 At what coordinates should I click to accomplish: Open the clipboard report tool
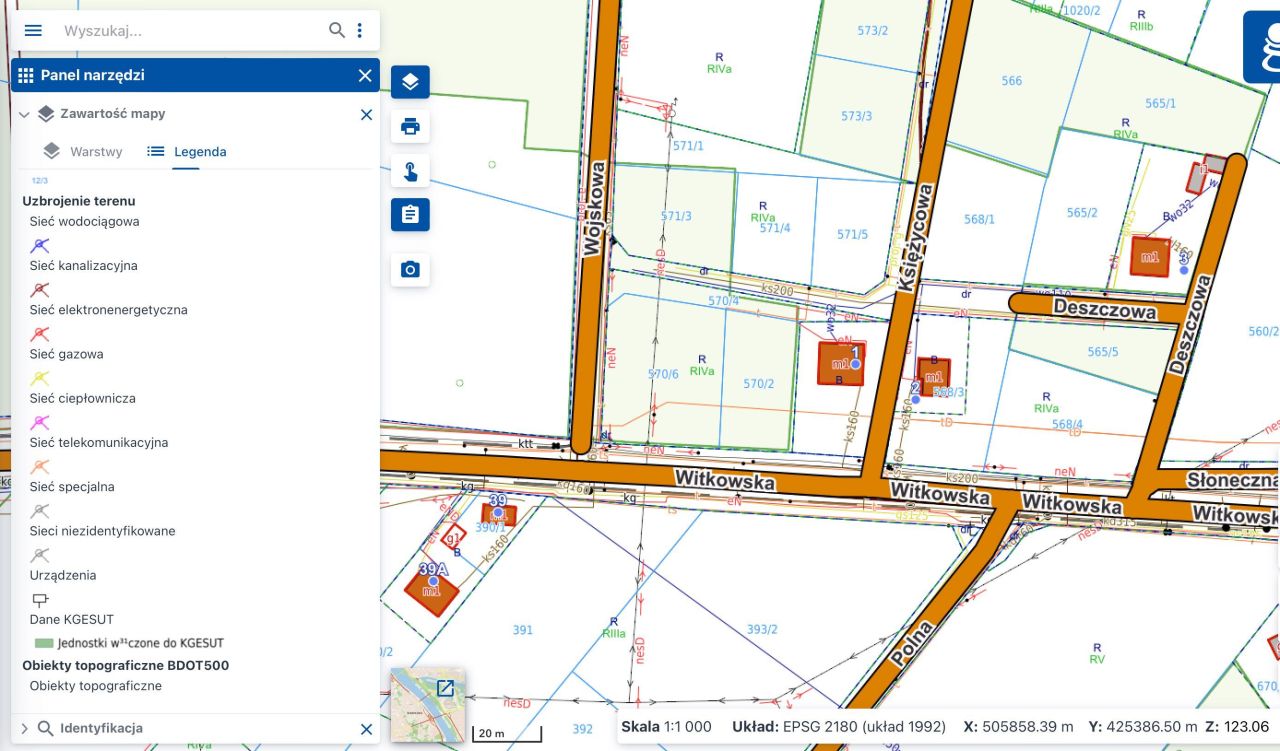click(410, 214)
